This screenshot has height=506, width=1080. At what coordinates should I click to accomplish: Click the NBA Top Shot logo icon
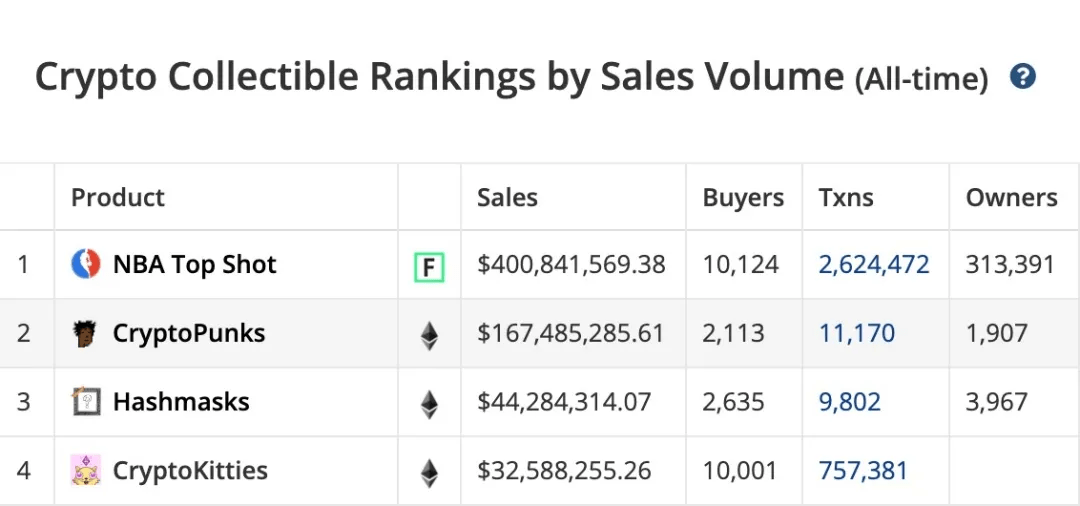[x=86, y=265]
